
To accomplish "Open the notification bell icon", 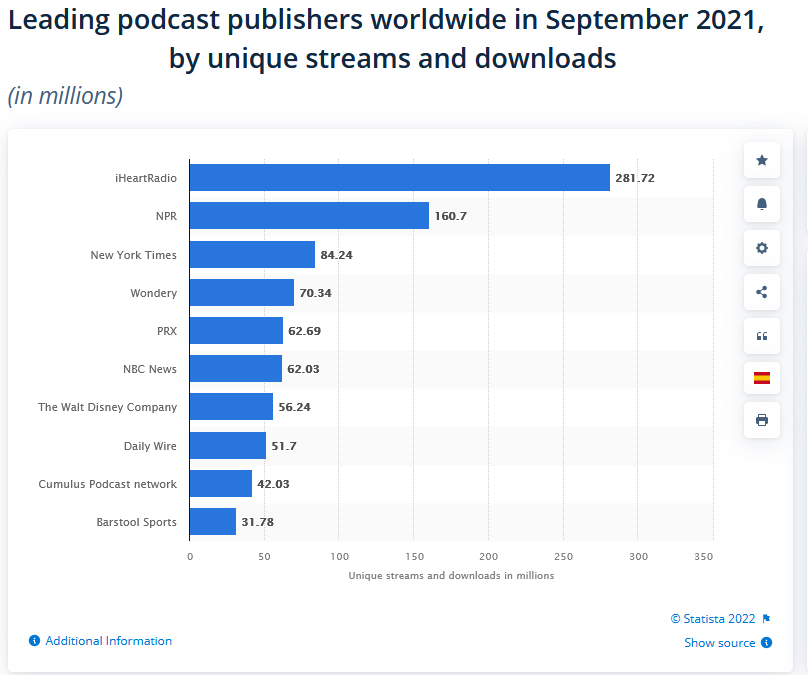I will 761,204.
